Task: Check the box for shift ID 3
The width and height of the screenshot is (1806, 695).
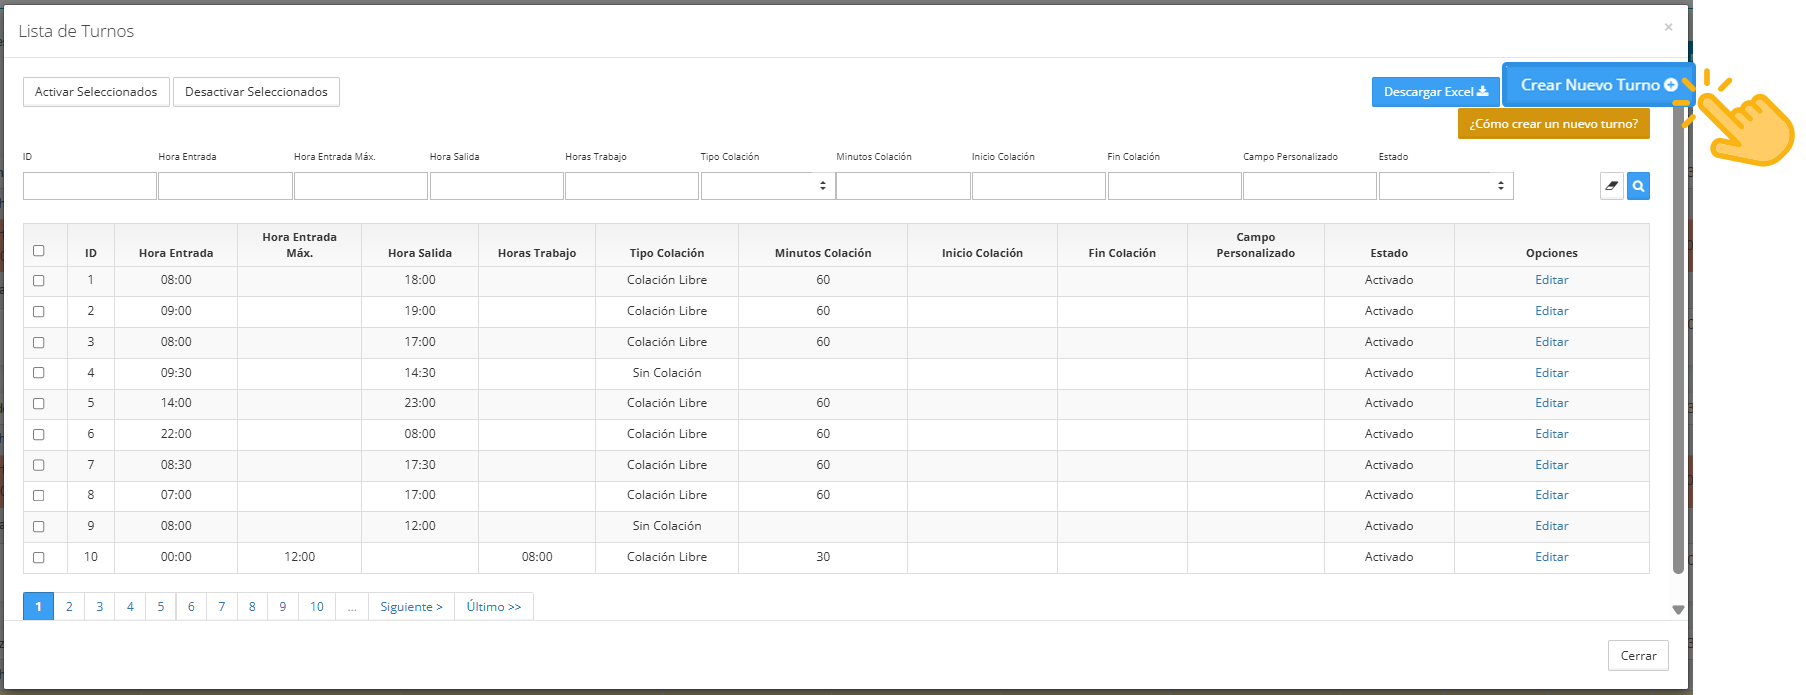Action: tap(39, 343)
